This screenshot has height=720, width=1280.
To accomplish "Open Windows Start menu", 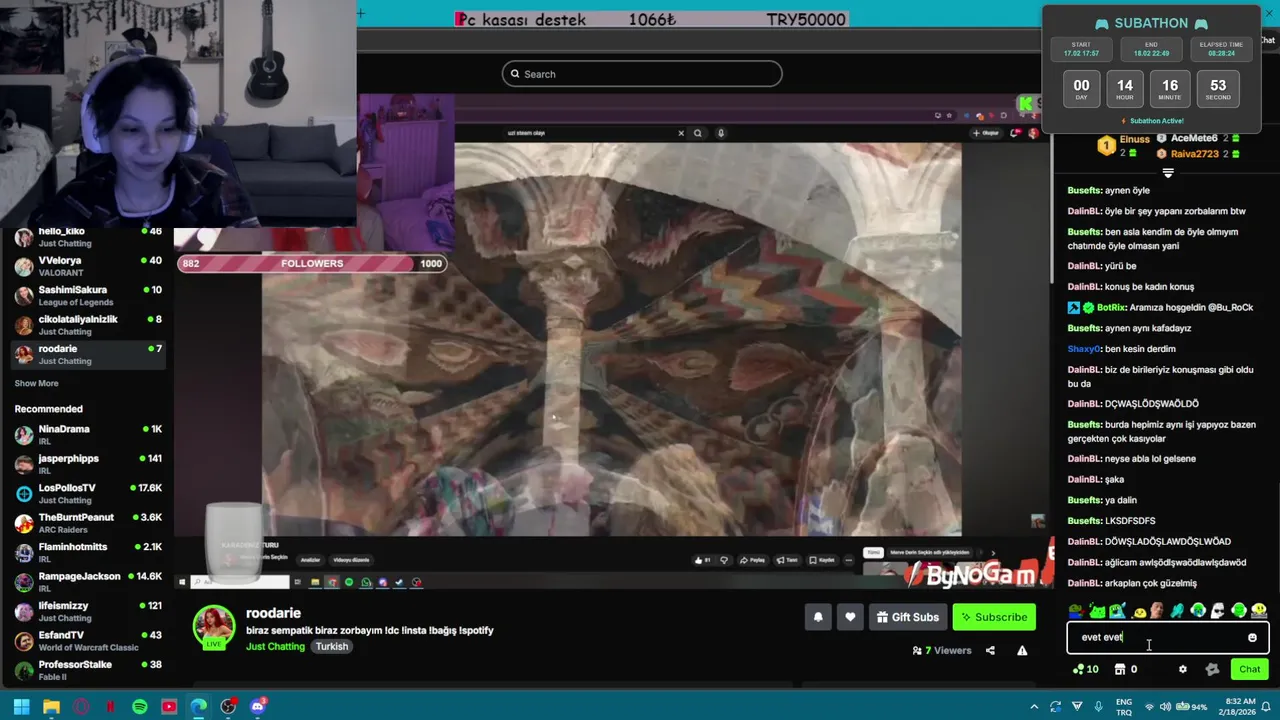I will coord(21,707).
